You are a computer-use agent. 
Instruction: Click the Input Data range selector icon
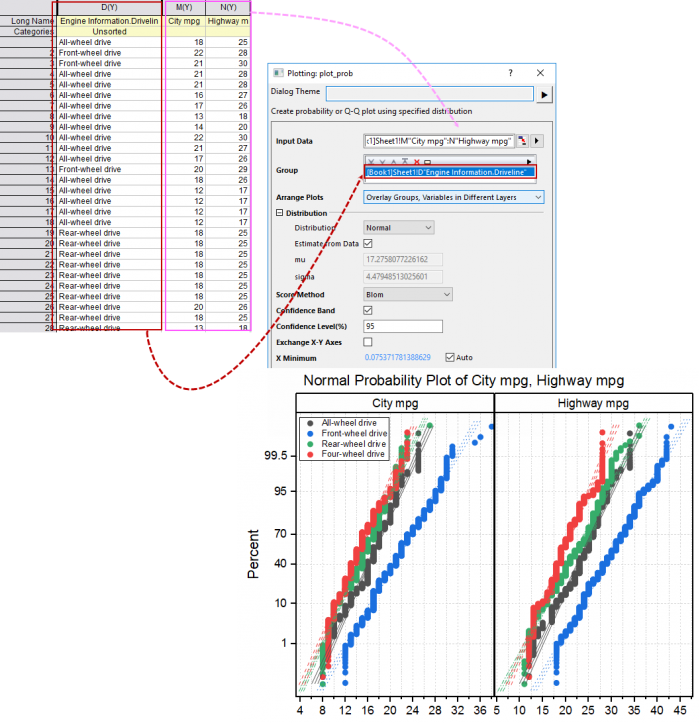(522, 141)
